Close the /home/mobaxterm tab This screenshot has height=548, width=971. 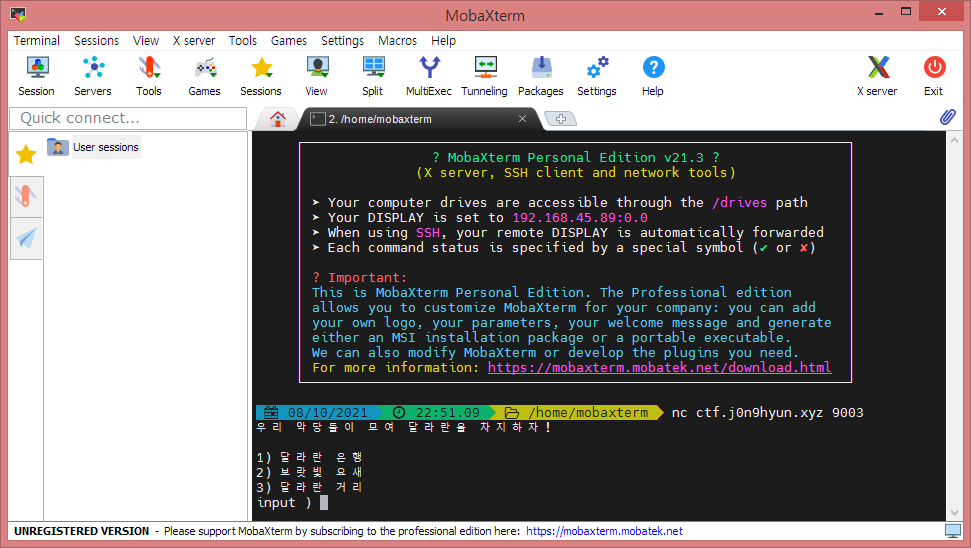click(523, 118)
